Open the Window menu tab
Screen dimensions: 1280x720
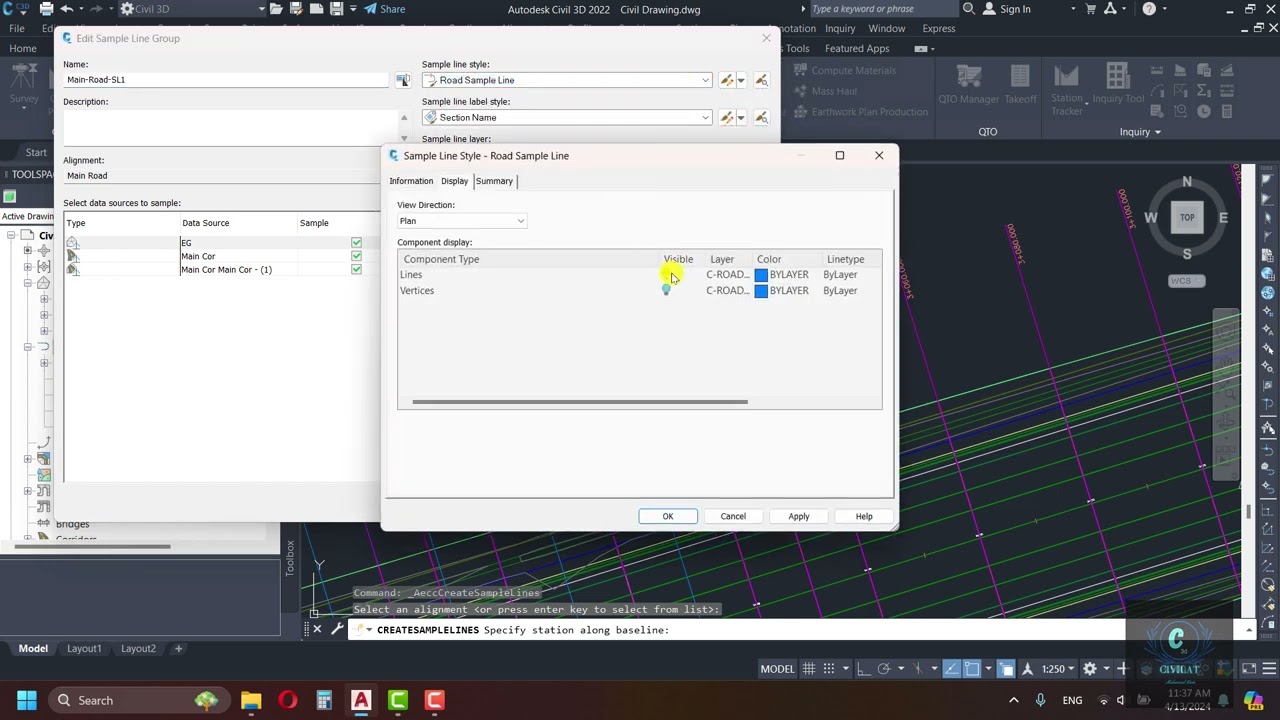point(887,28)
